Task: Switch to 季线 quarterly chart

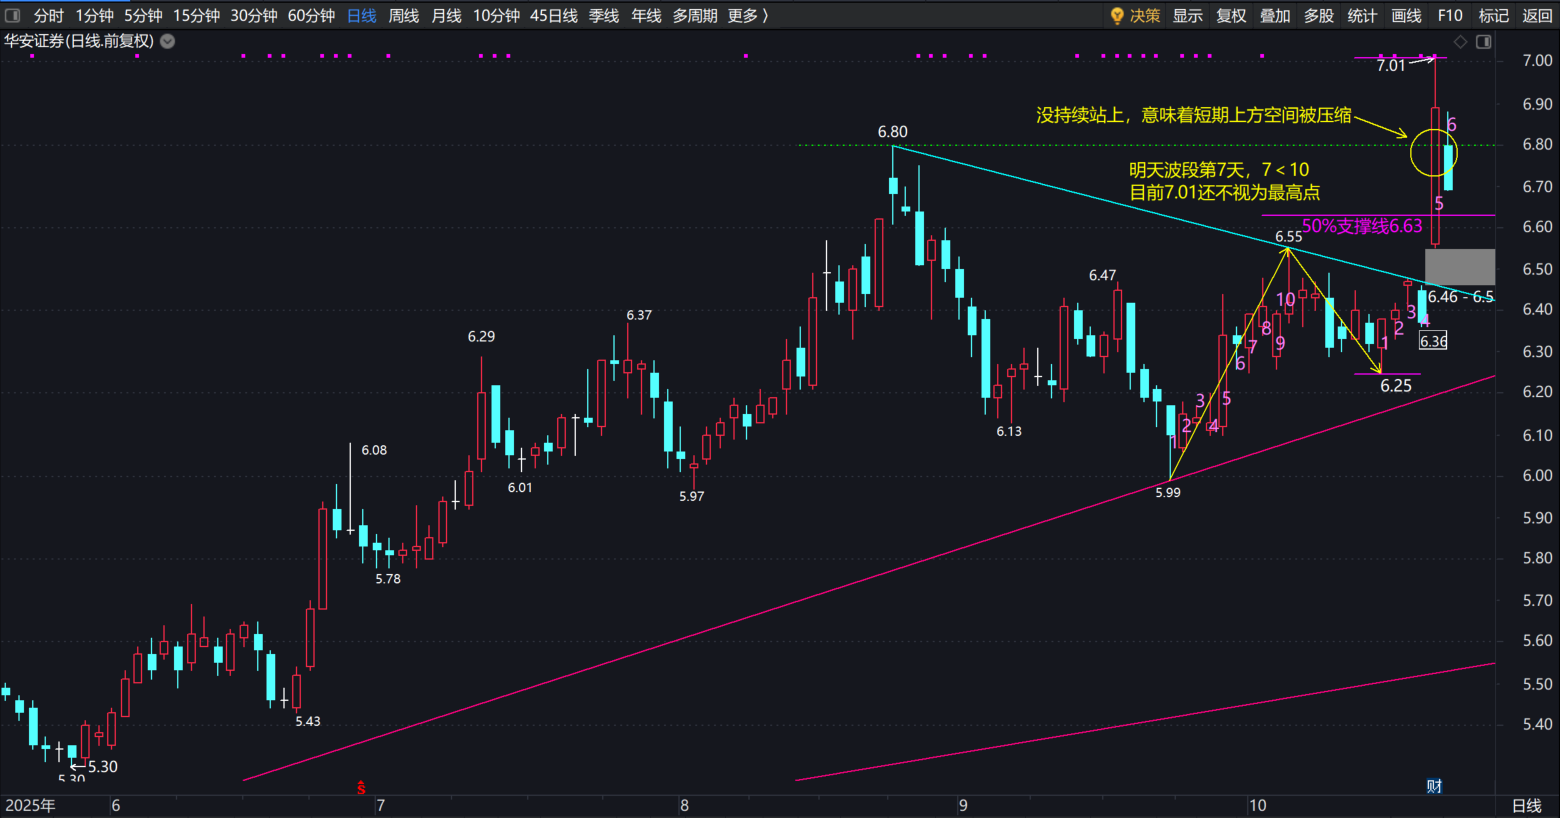Action: click(604, 16)
